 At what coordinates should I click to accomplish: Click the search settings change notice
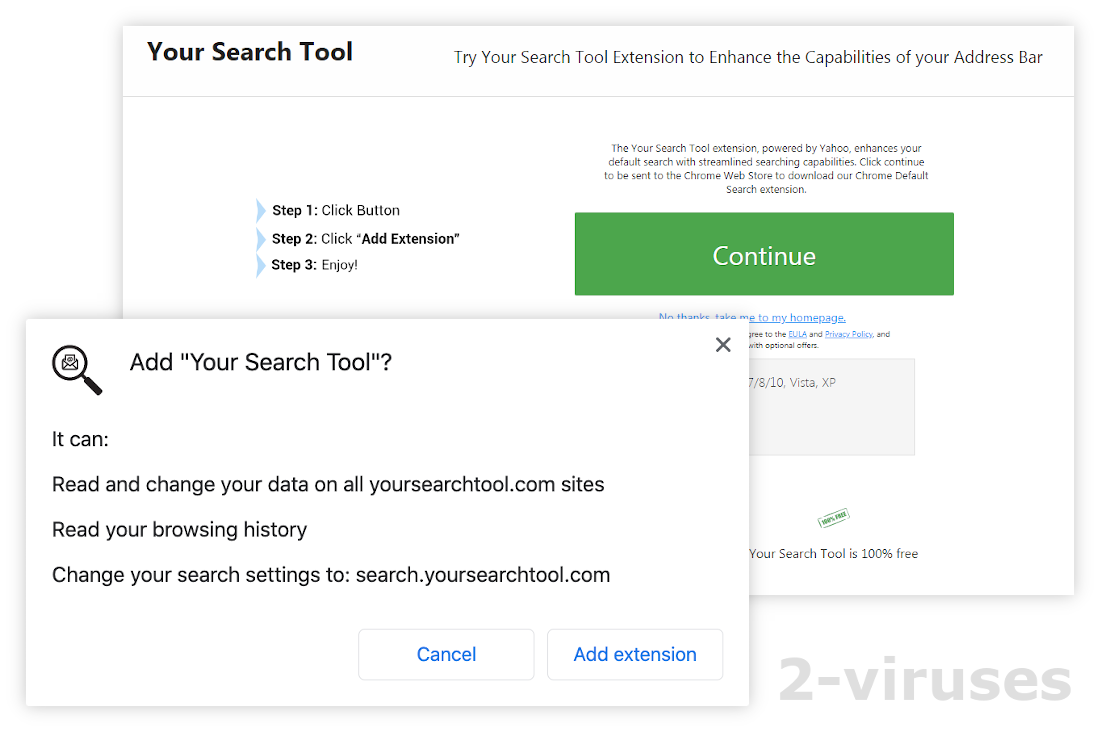[x=330, y=574]
